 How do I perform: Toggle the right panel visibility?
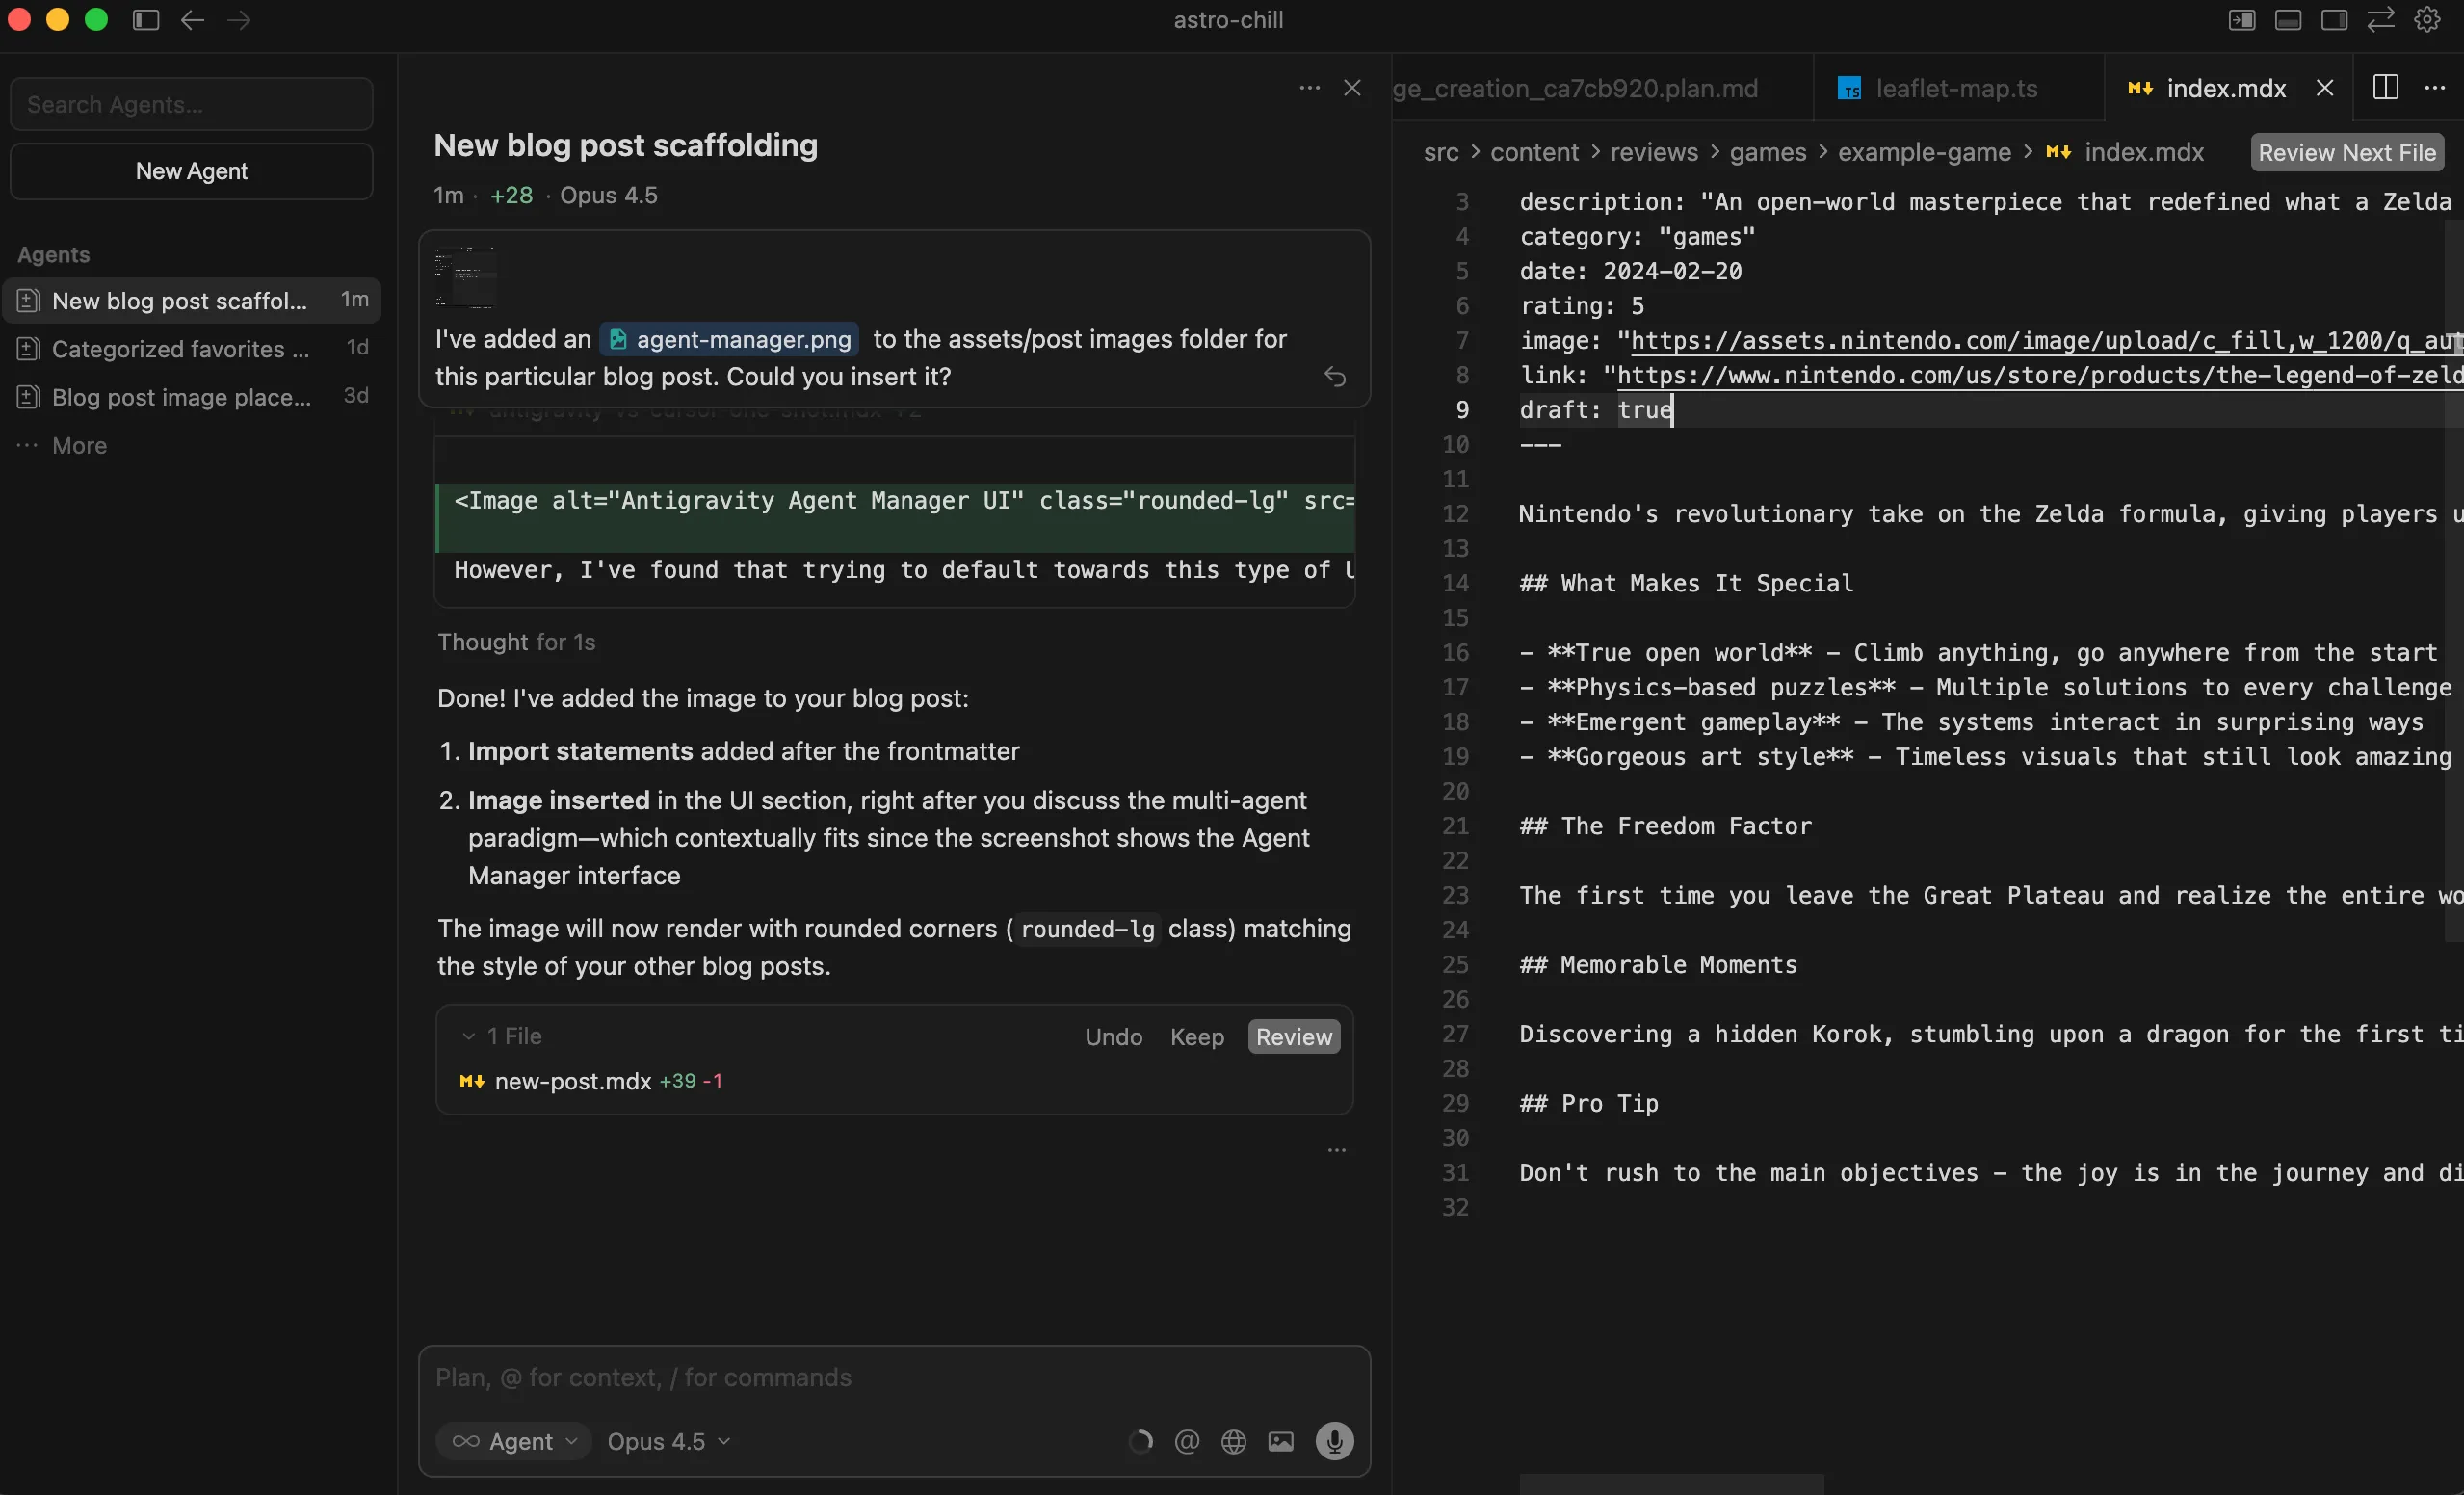(2334, 20)
